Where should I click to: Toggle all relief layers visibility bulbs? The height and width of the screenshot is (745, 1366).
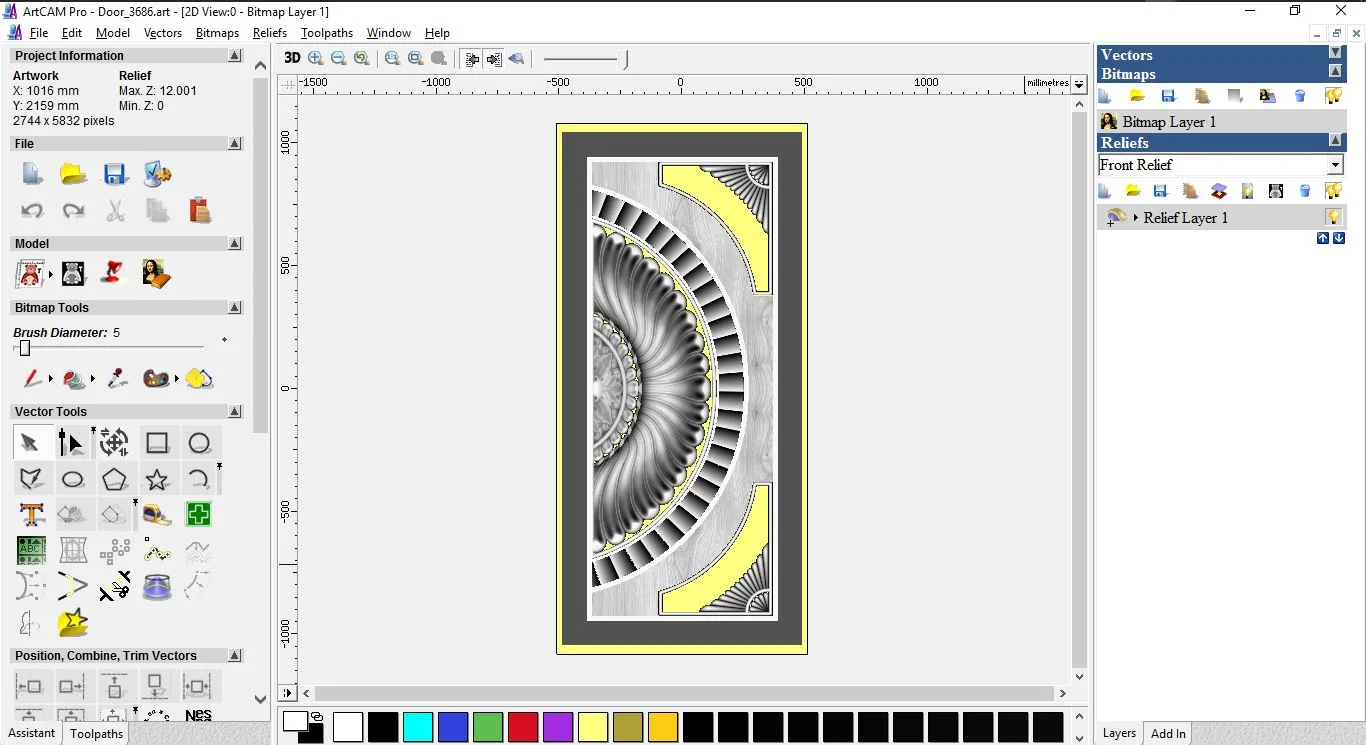click(1333, 190)
